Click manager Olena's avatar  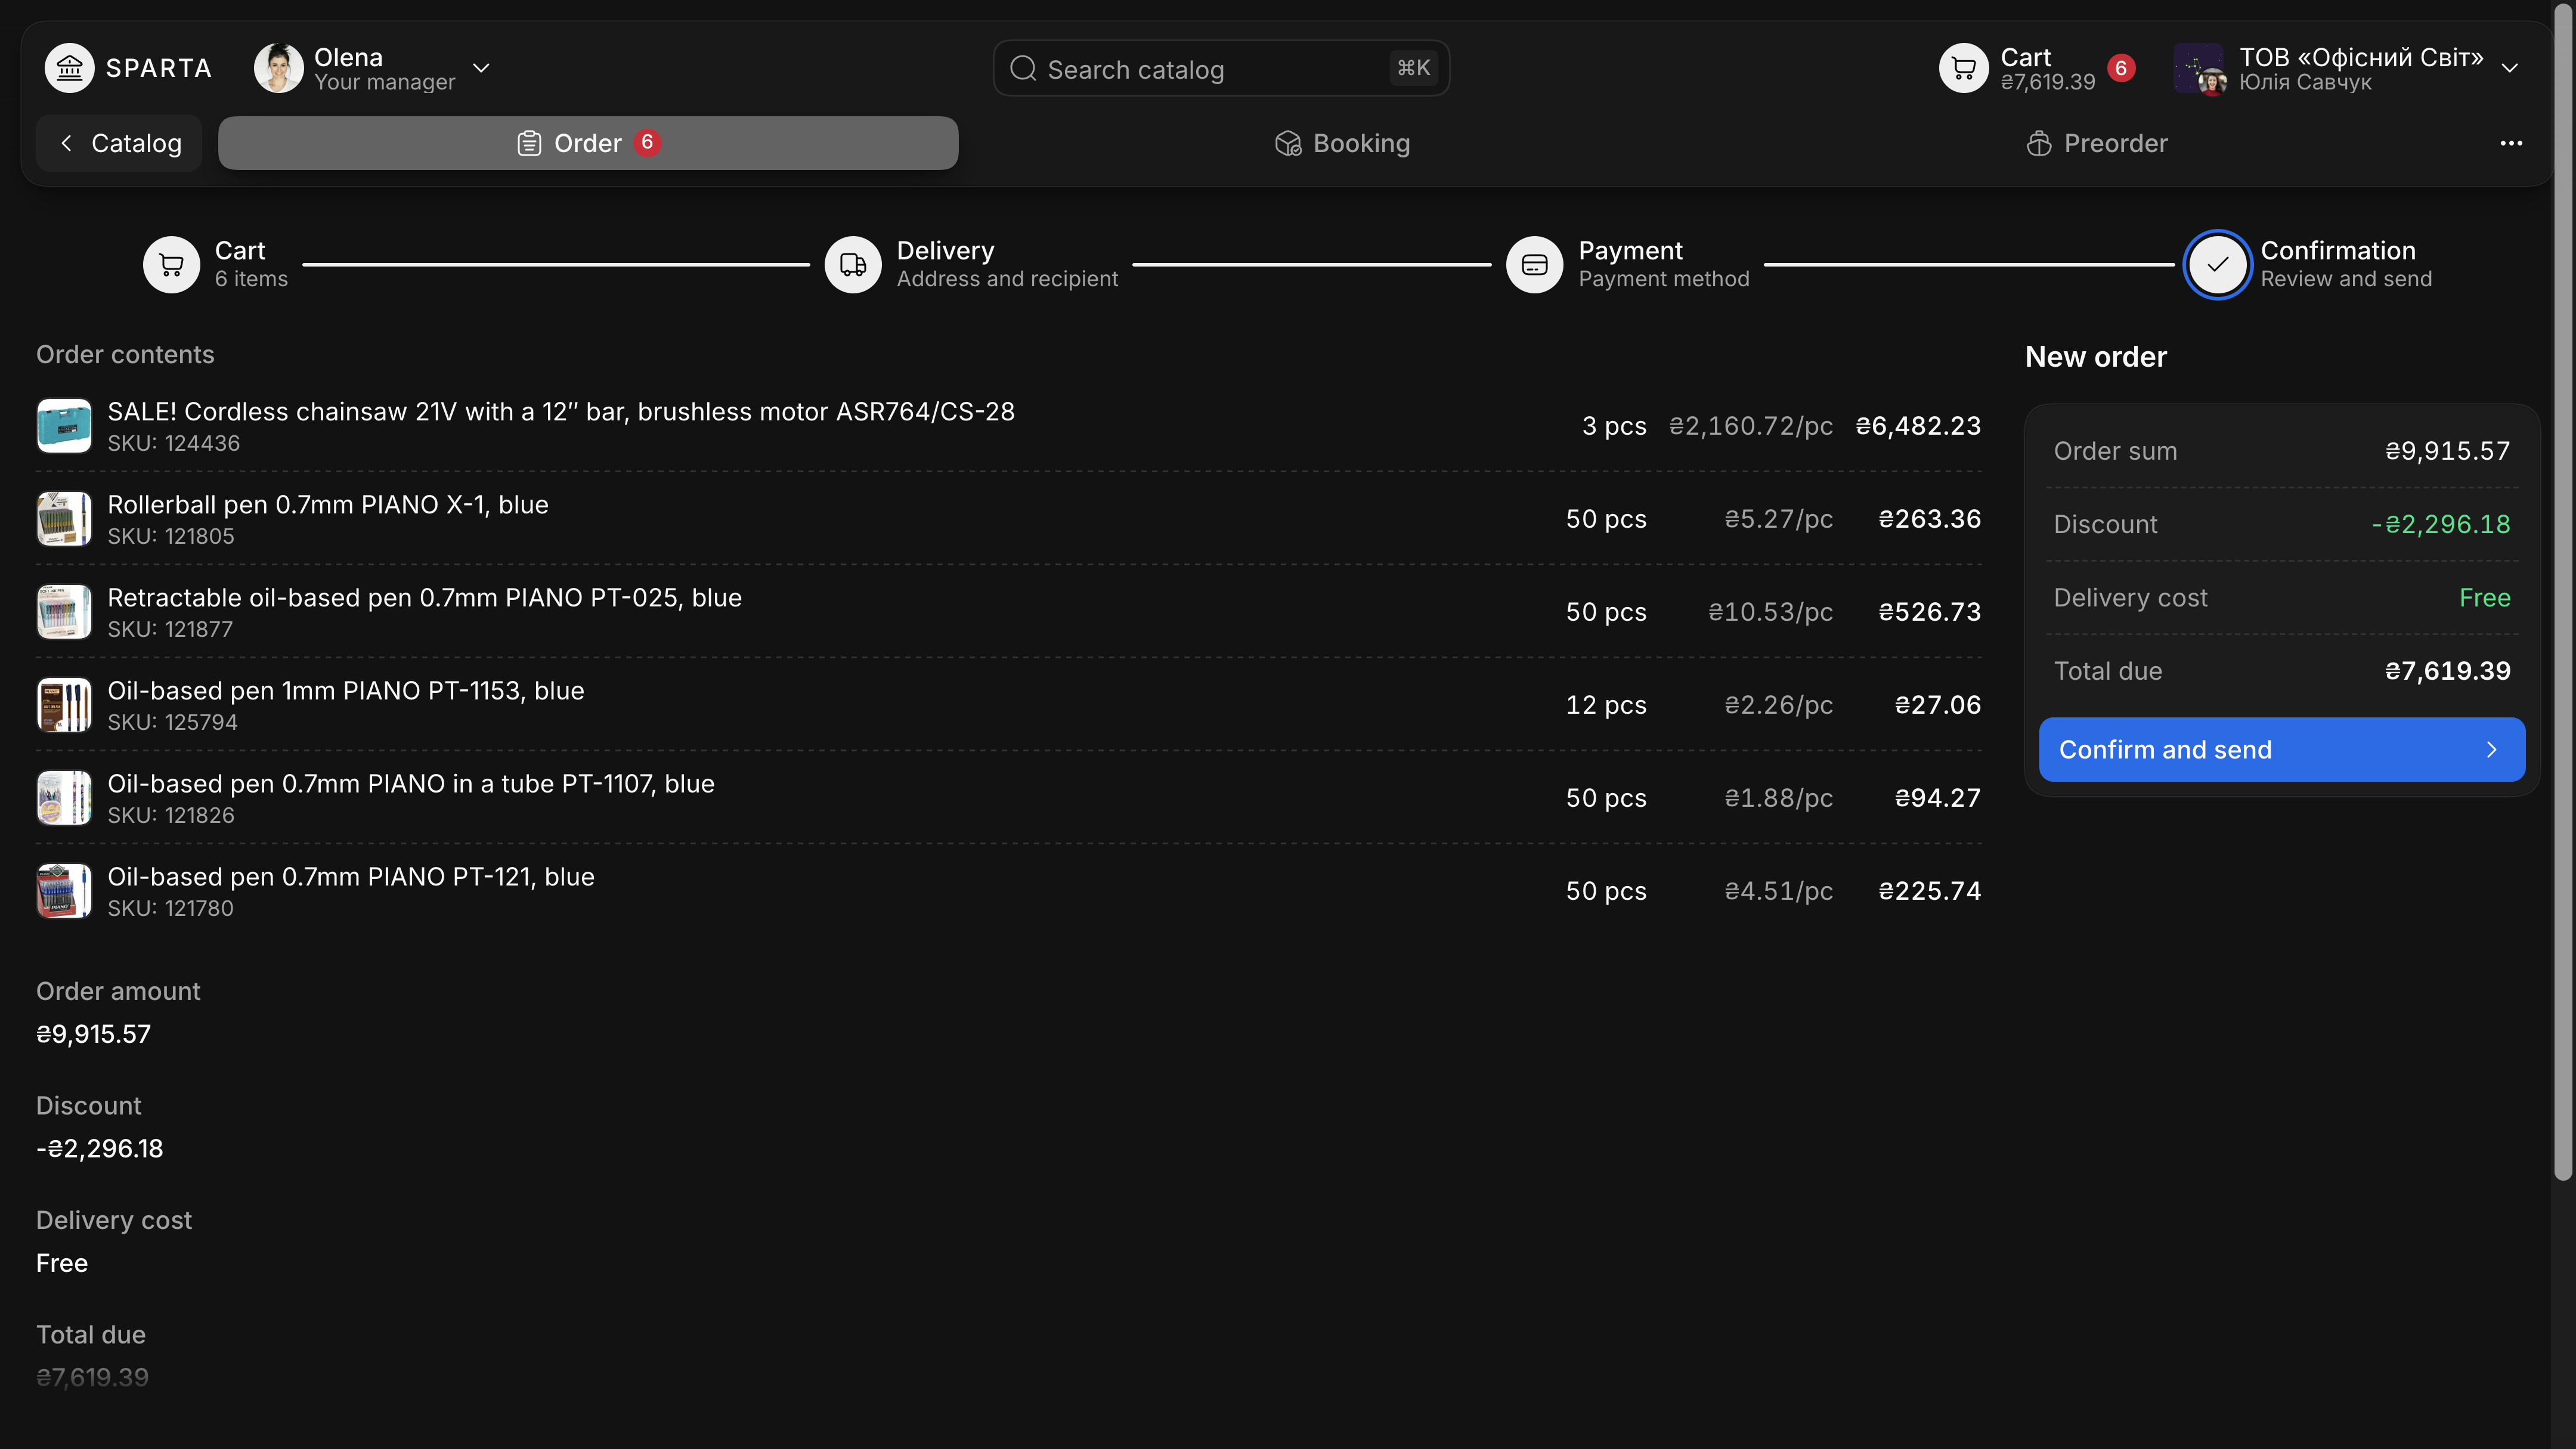(278, 68)
